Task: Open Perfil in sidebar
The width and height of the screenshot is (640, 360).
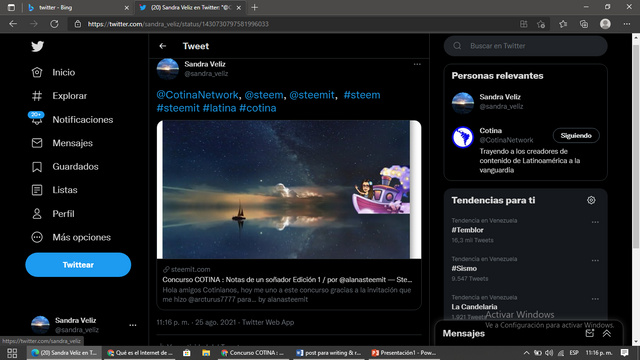Action: (53, 214)
